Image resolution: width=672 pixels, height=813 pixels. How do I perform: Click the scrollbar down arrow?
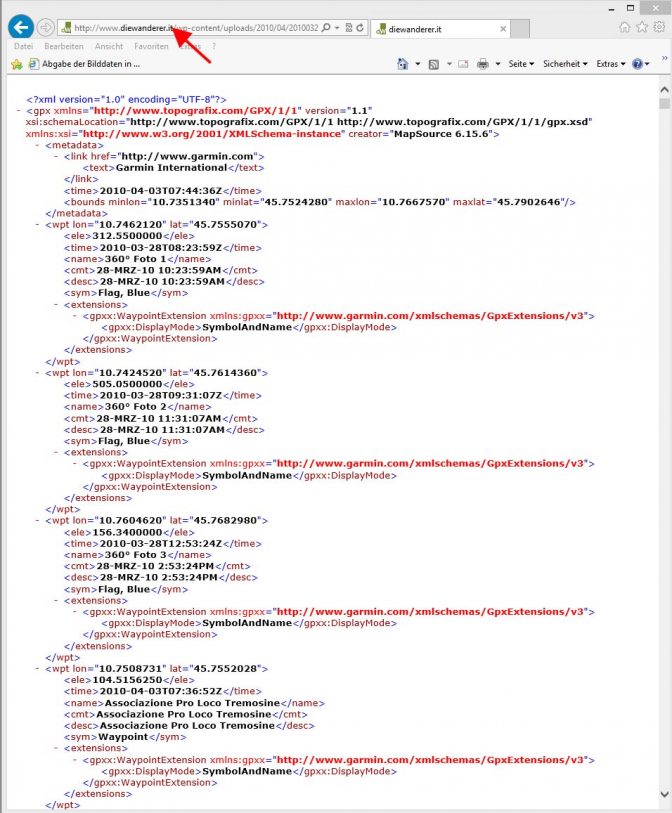(664, 794)
